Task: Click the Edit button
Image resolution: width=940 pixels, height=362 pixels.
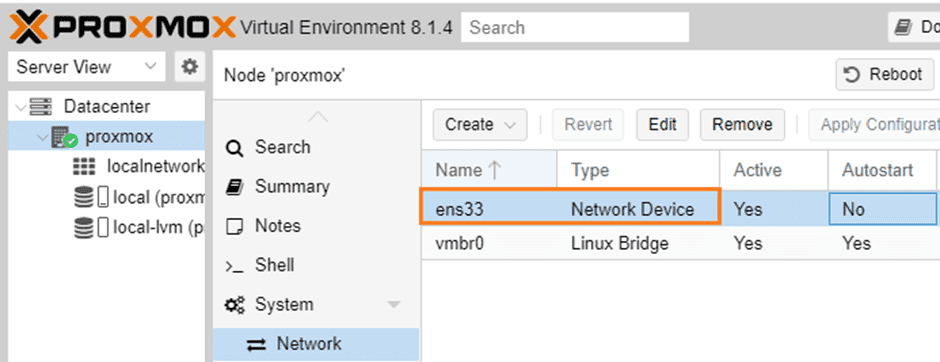Action: (x=662, y=125)
